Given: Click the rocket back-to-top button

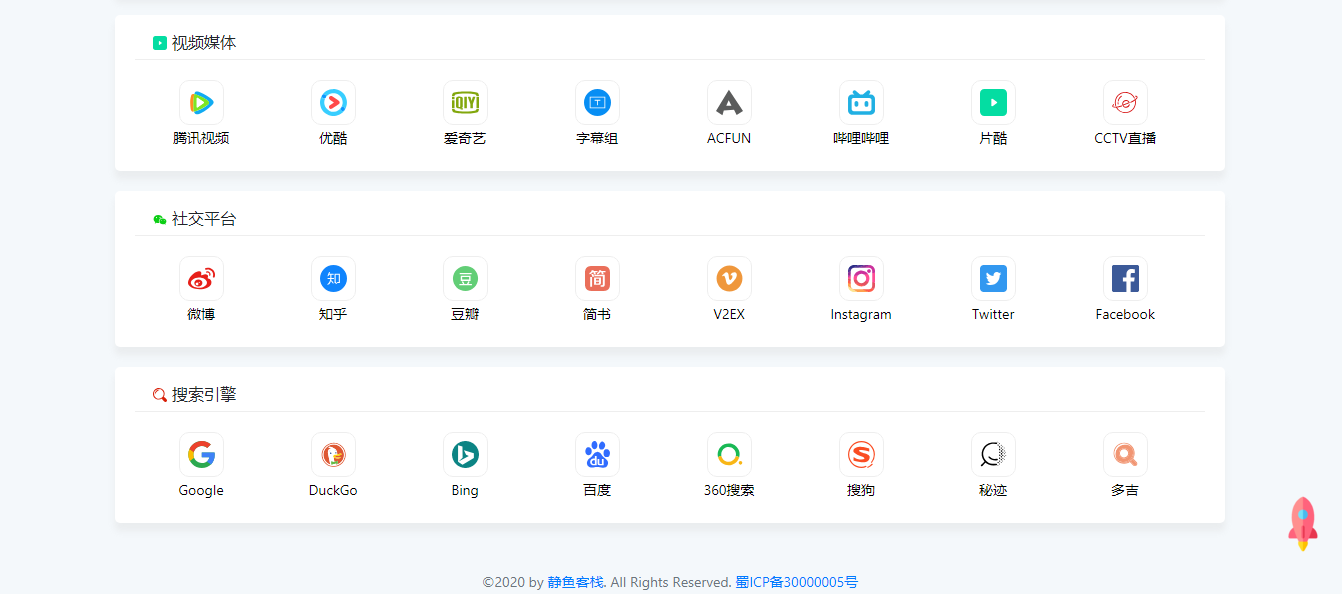Looking at the screenshot, I should [x=1302, y=523].
